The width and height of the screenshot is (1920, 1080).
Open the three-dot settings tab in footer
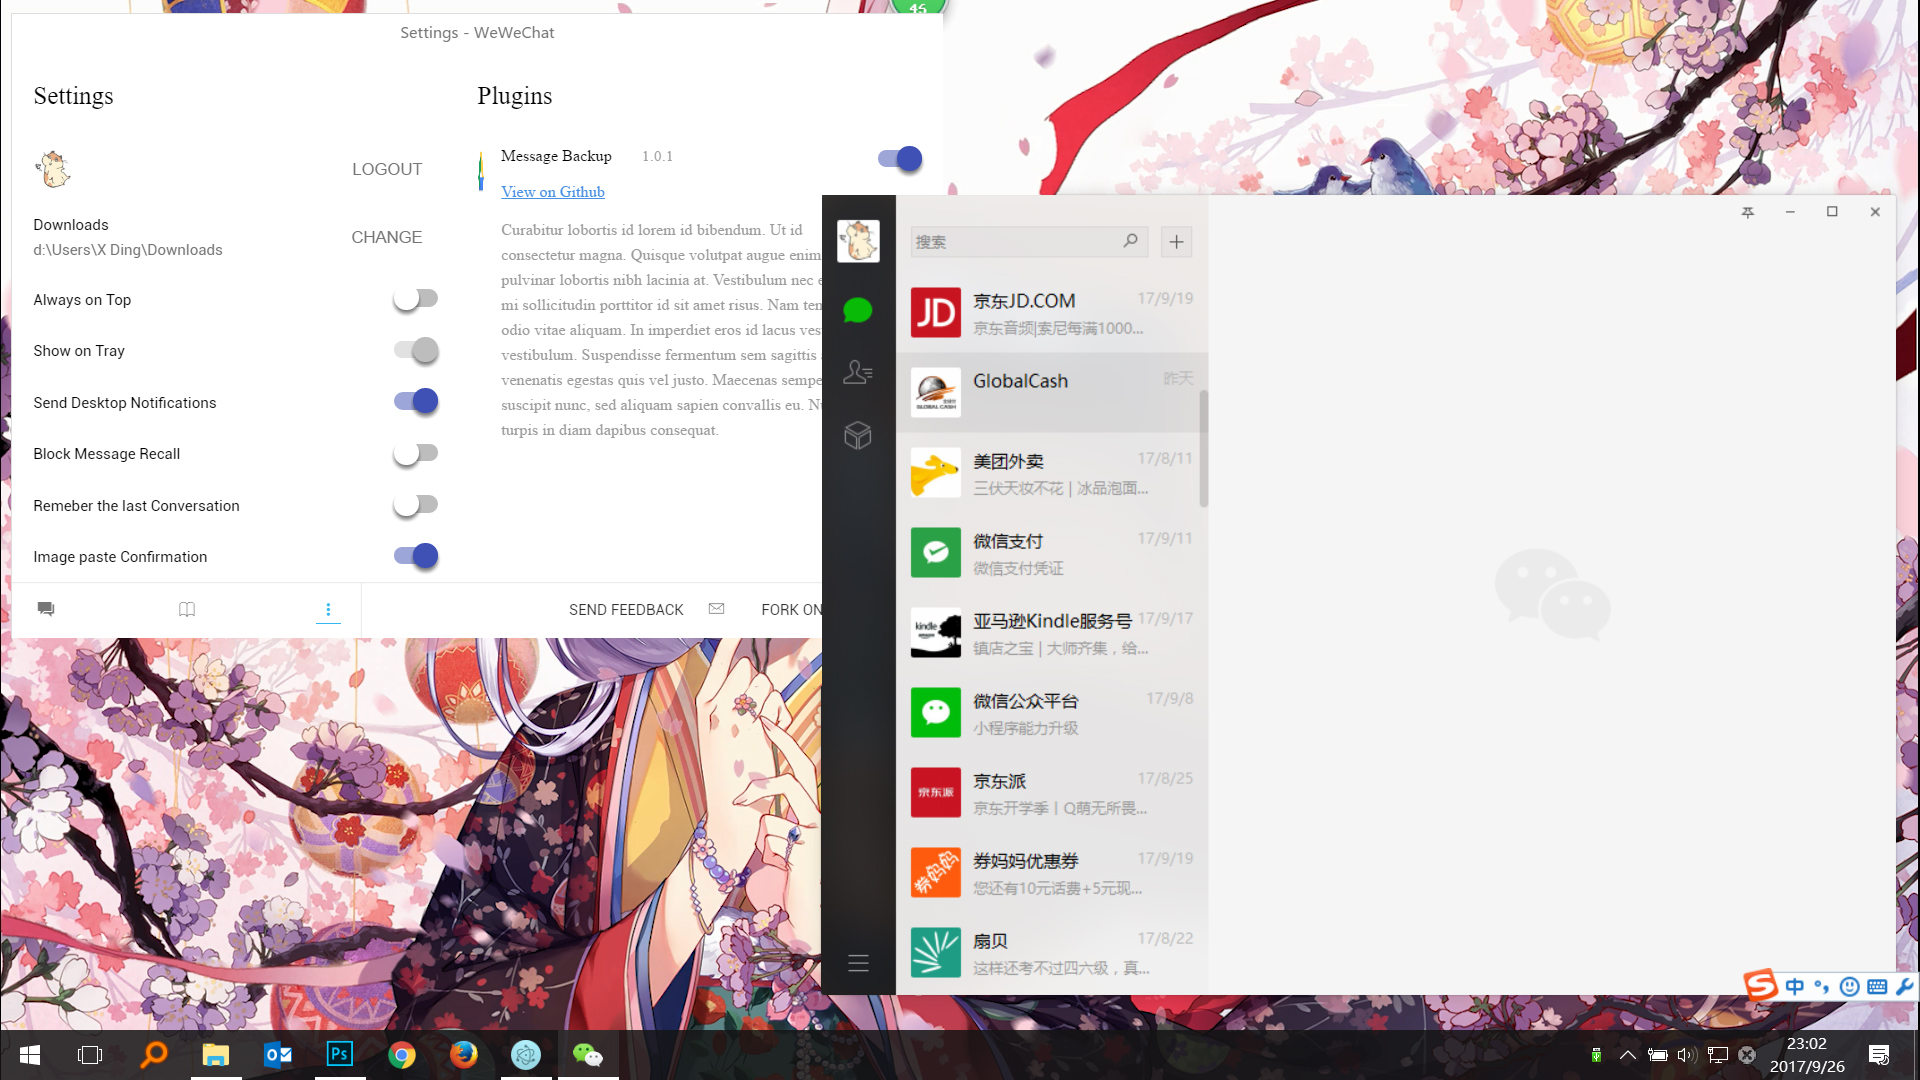pos(328,609)
